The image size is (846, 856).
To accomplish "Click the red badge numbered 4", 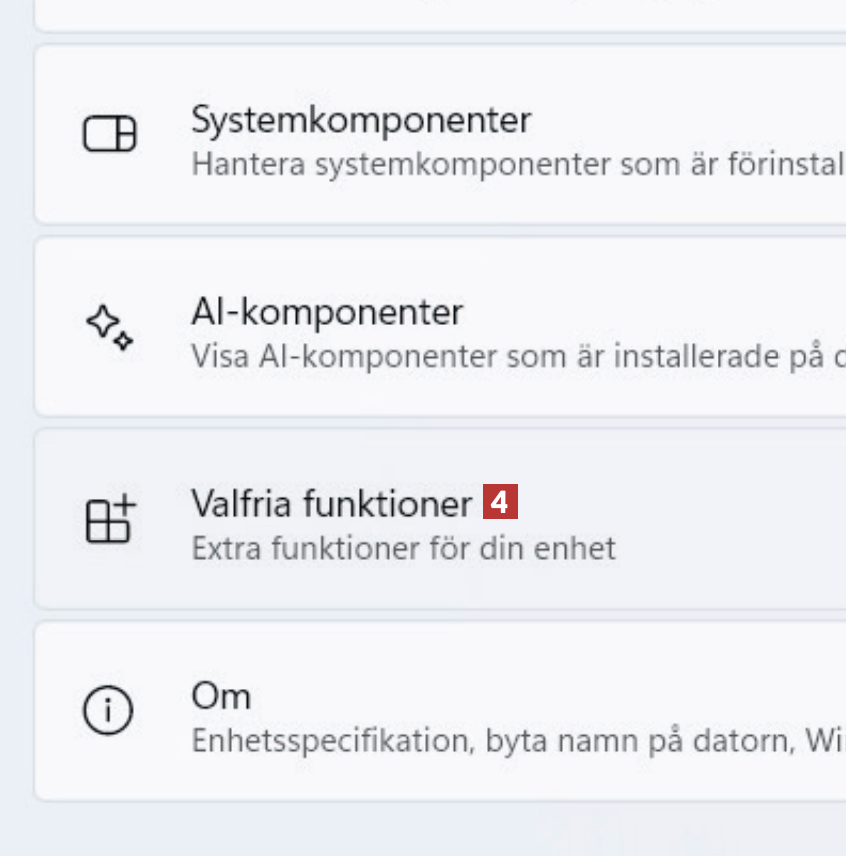I will [x=500, y=502].
